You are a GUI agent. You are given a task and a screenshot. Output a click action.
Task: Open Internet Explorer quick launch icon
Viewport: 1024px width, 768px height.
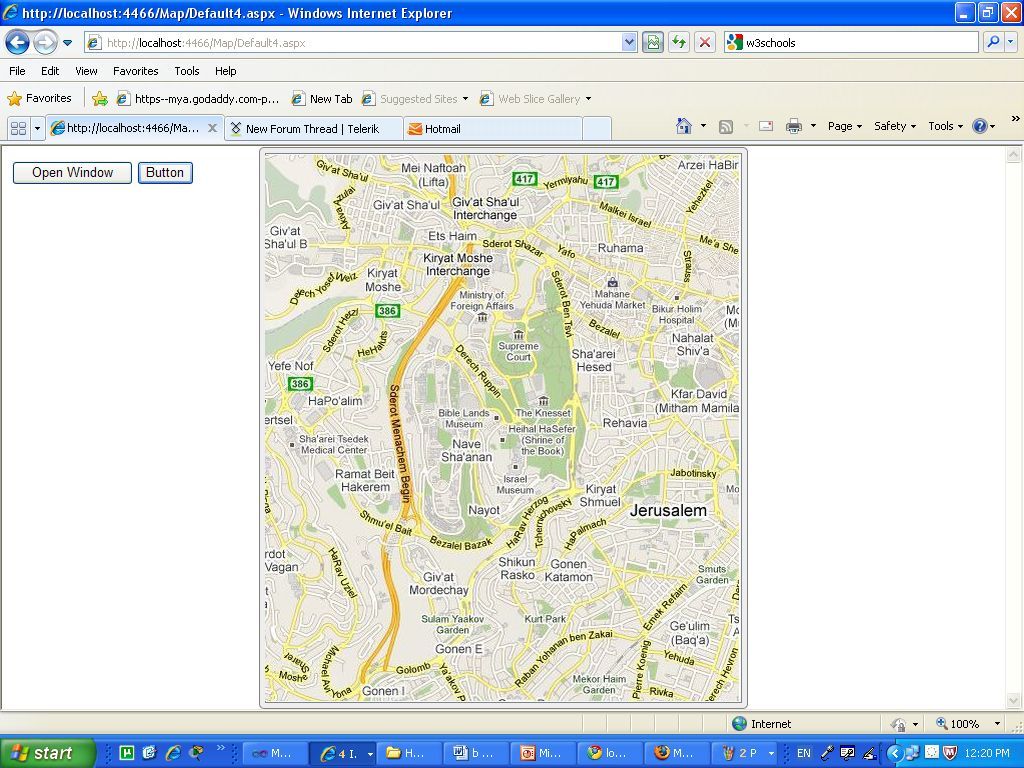[173, 753]
